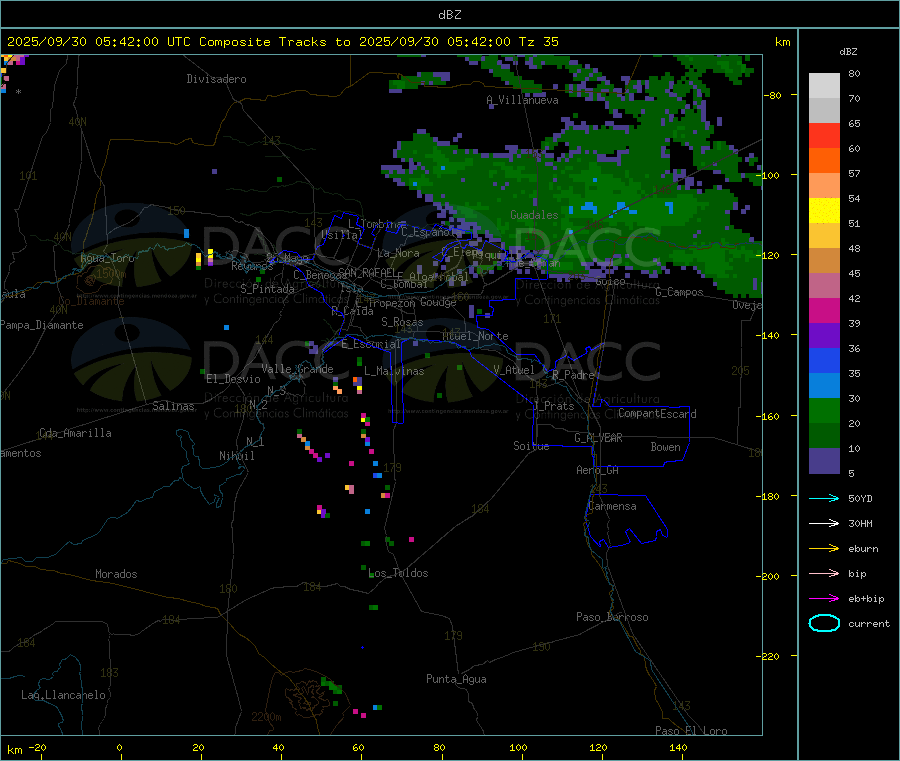Click the 'Morados' map label

(116, 574)
